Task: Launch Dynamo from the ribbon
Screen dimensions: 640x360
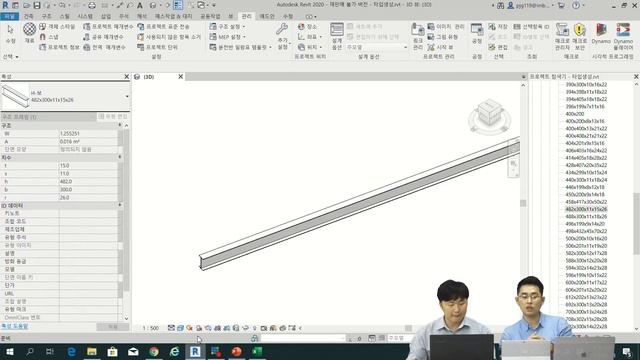Action: coord(601,33)
